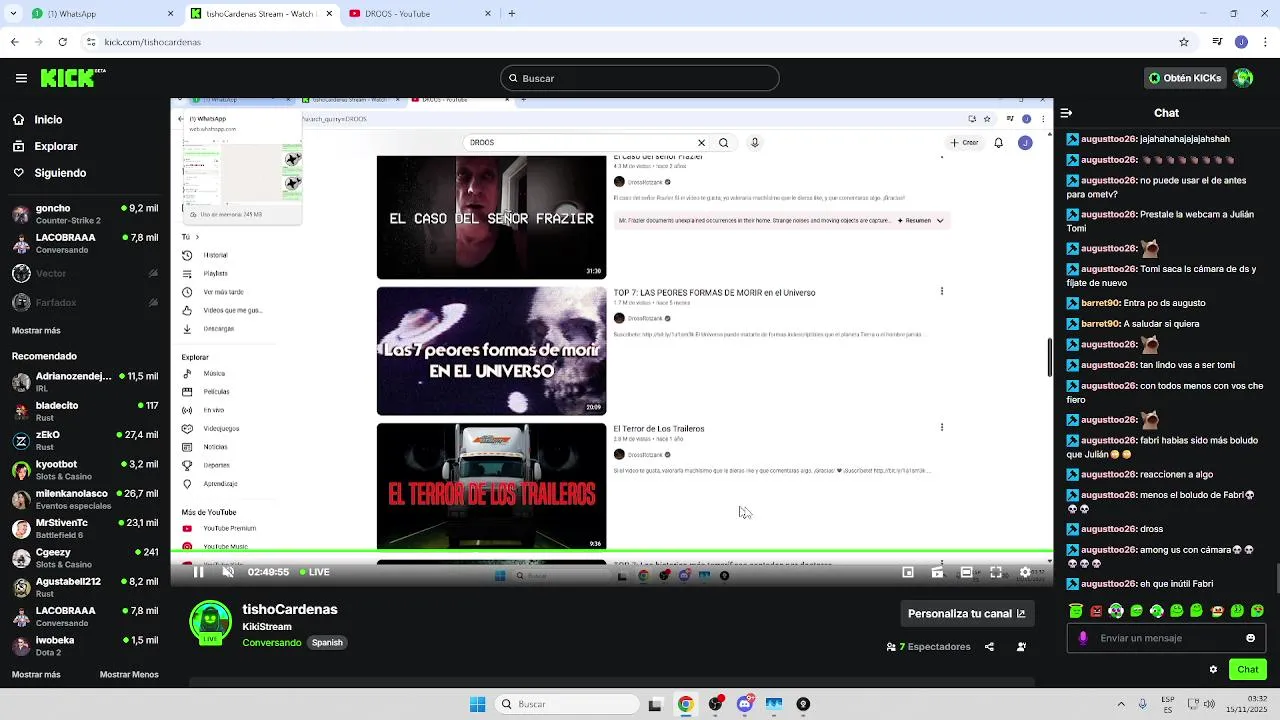Open MrStivenTc recommended channel
1280x720 pixels.
click(x=85, y=528)
